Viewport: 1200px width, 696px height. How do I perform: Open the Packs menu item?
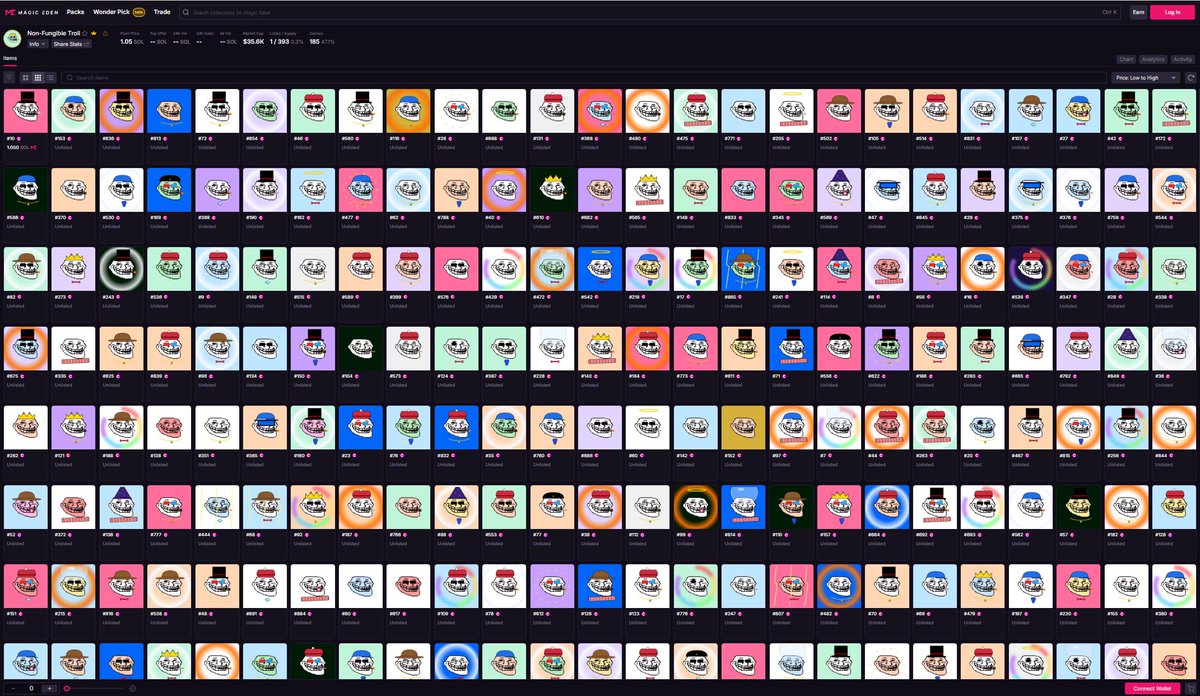tap(75, 12)
